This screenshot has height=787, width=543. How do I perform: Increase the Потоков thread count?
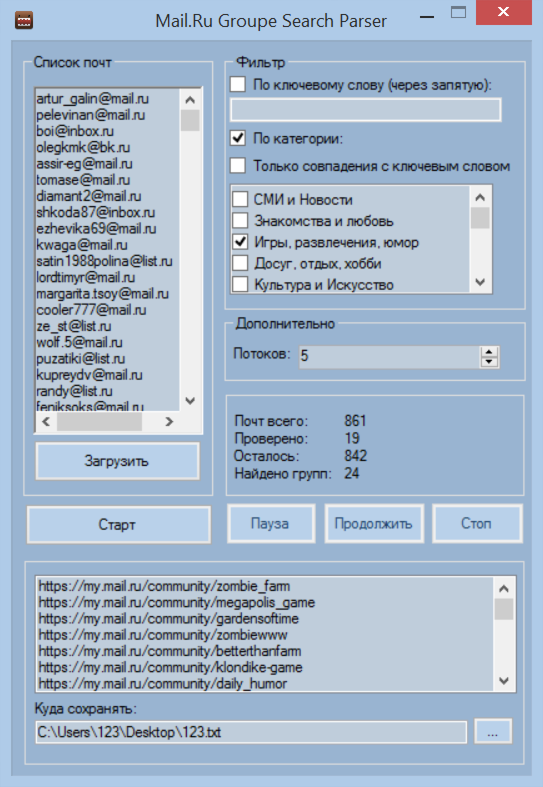click(x=489, y=351)
